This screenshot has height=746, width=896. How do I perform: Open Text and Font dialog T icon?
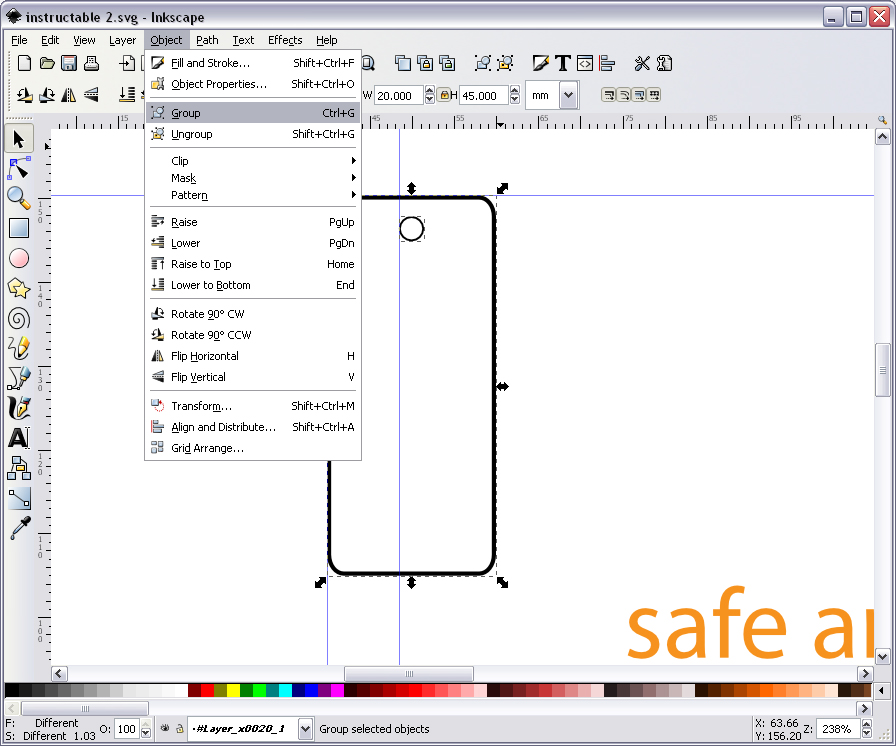(563, 63)
